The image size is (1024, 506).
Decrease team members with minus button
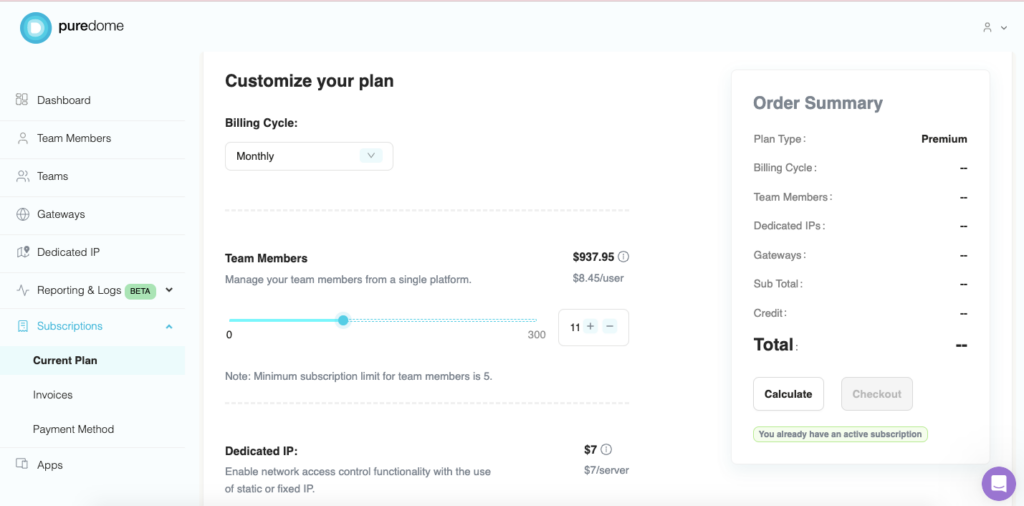tap(610, 327)
